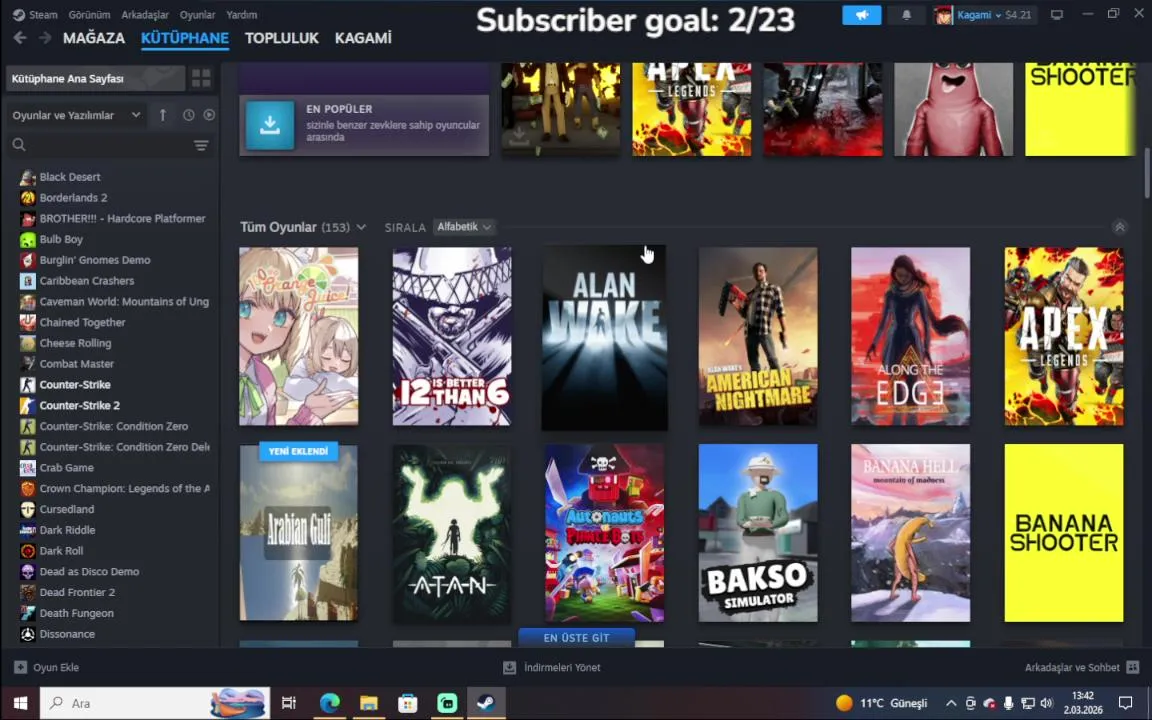Viewport: 1152px width, 720px height.
Task: Sort sidebar games with the up arrow icon
Action: pos(163,115)
